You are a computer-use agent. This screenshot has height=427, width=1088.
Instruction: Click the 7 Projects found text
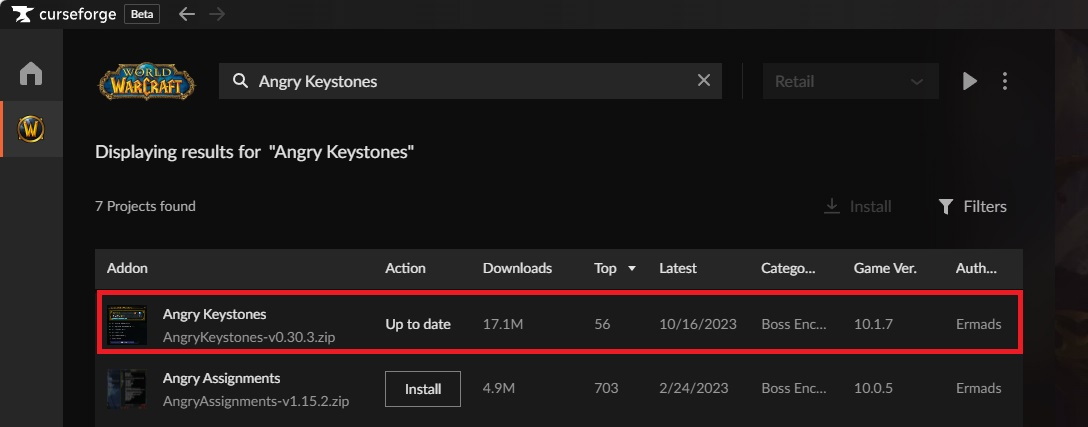pyautogui.click(x=145, y=206)
